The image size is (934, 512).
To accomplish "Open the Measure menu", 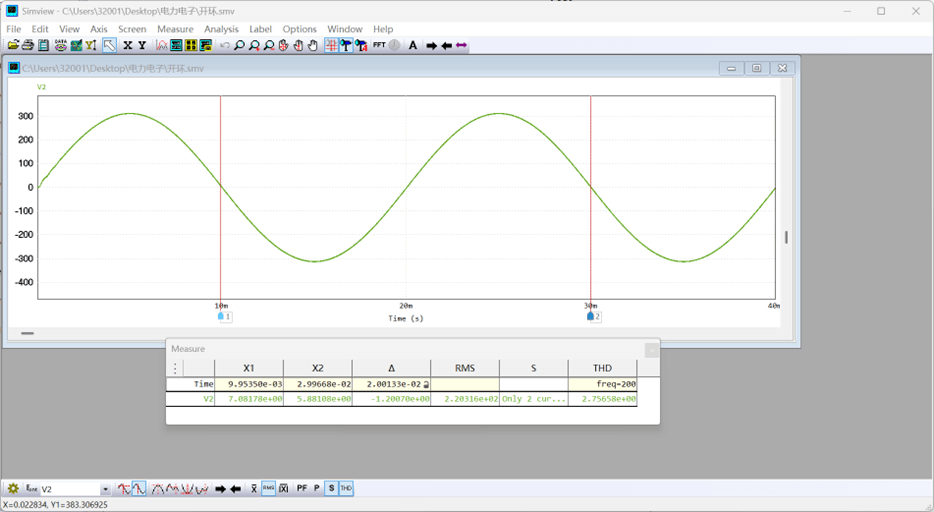I will click(175, 29).
